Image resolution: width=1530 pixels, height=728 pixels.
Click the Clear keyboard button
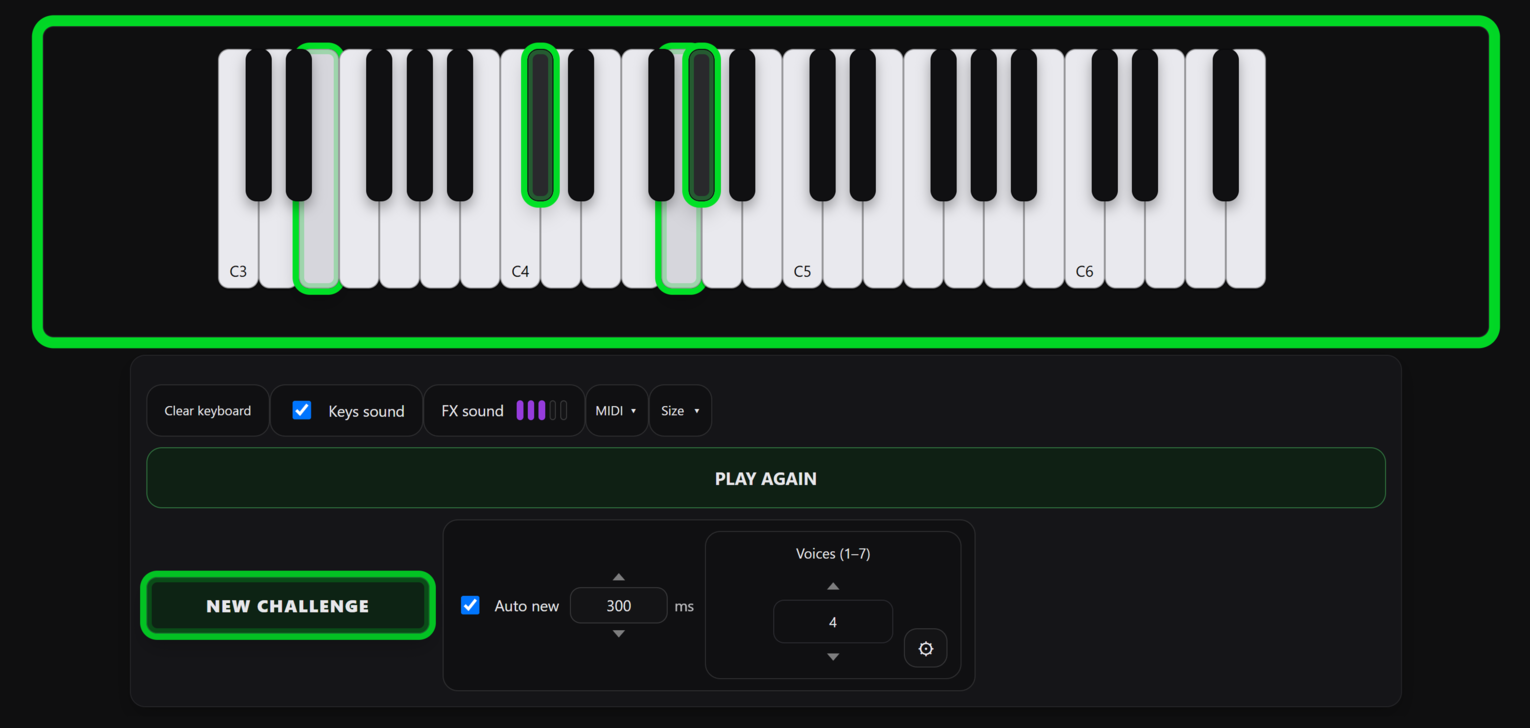click(x=208, y=411)
